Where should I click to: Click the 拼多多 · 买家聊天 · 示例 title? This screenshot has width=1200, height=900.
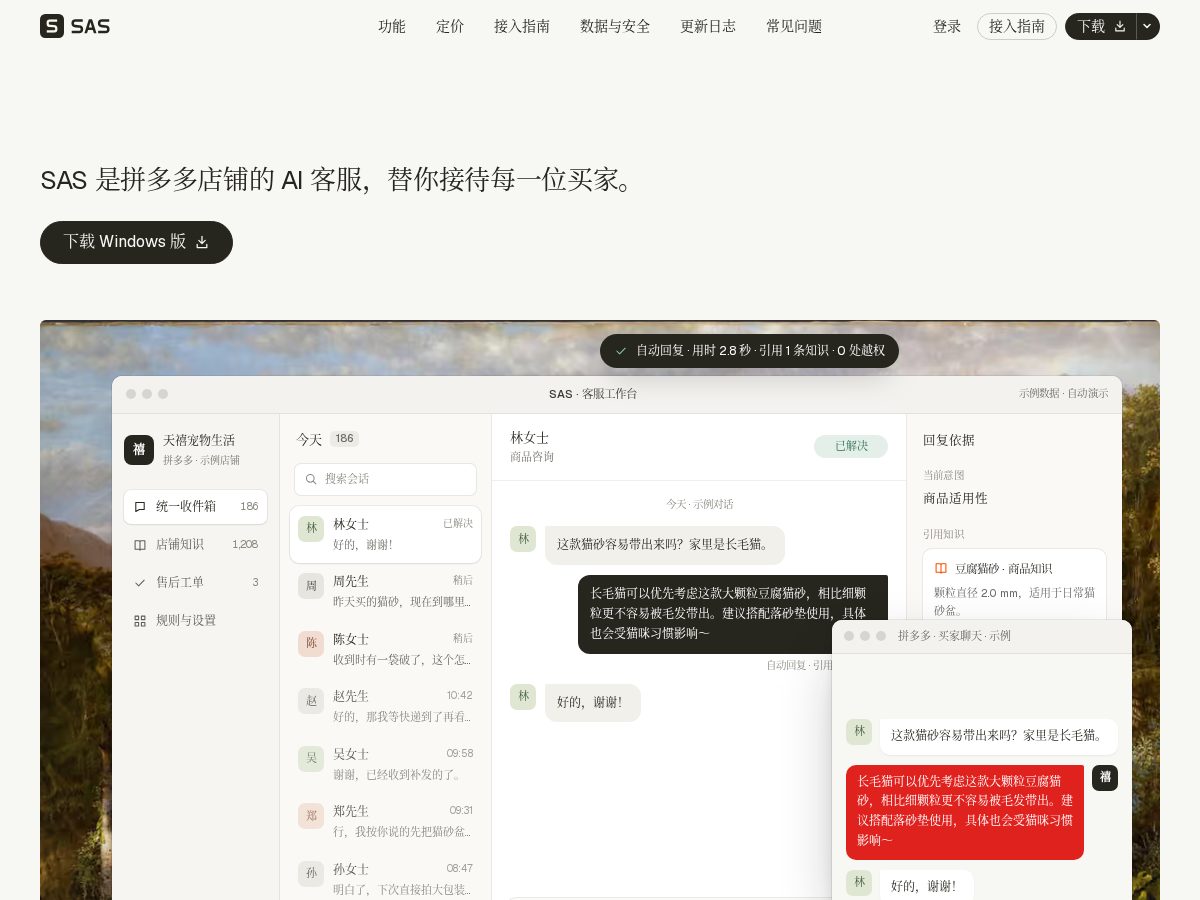pos(954,636)
